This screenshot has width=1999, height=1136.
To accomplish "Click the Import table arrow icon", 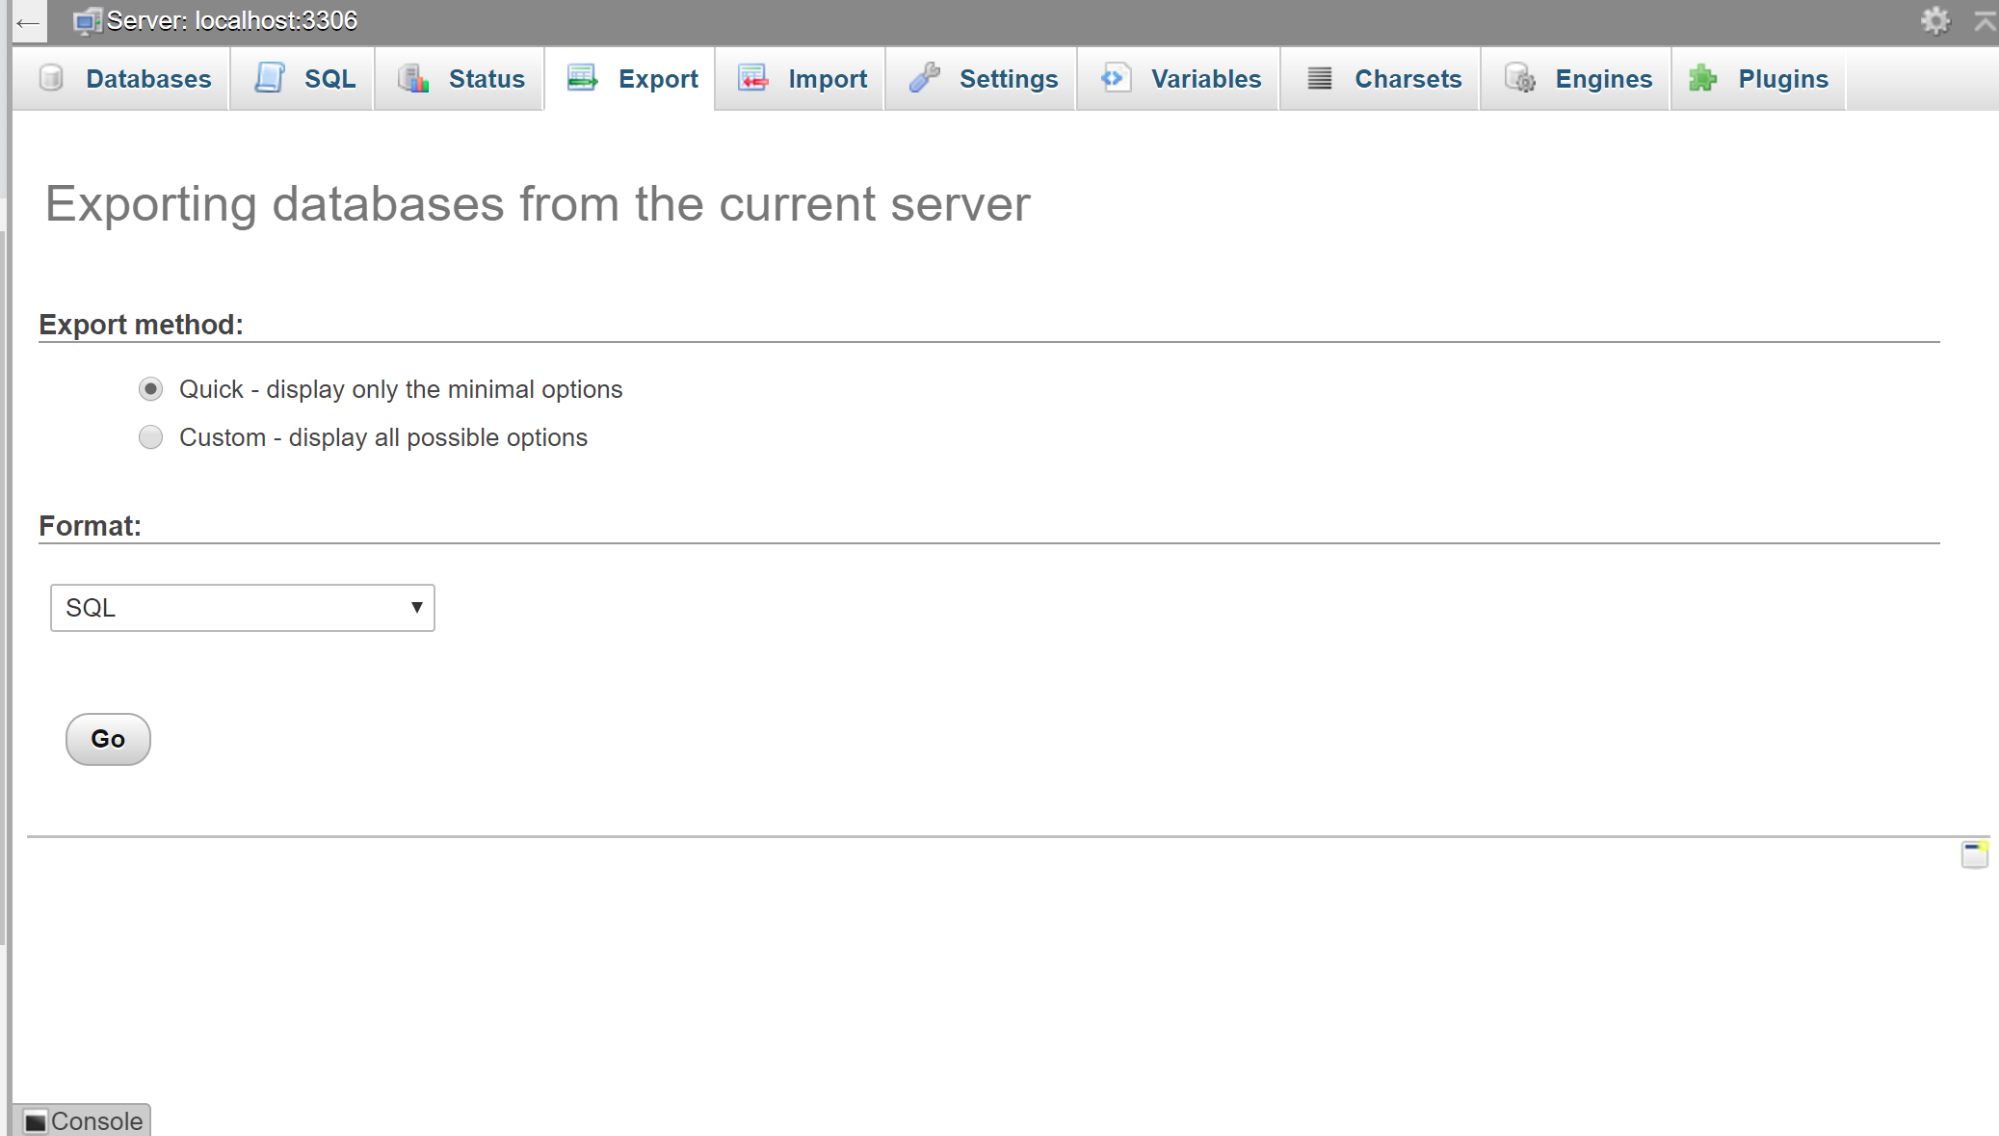I will coord(753,78).
